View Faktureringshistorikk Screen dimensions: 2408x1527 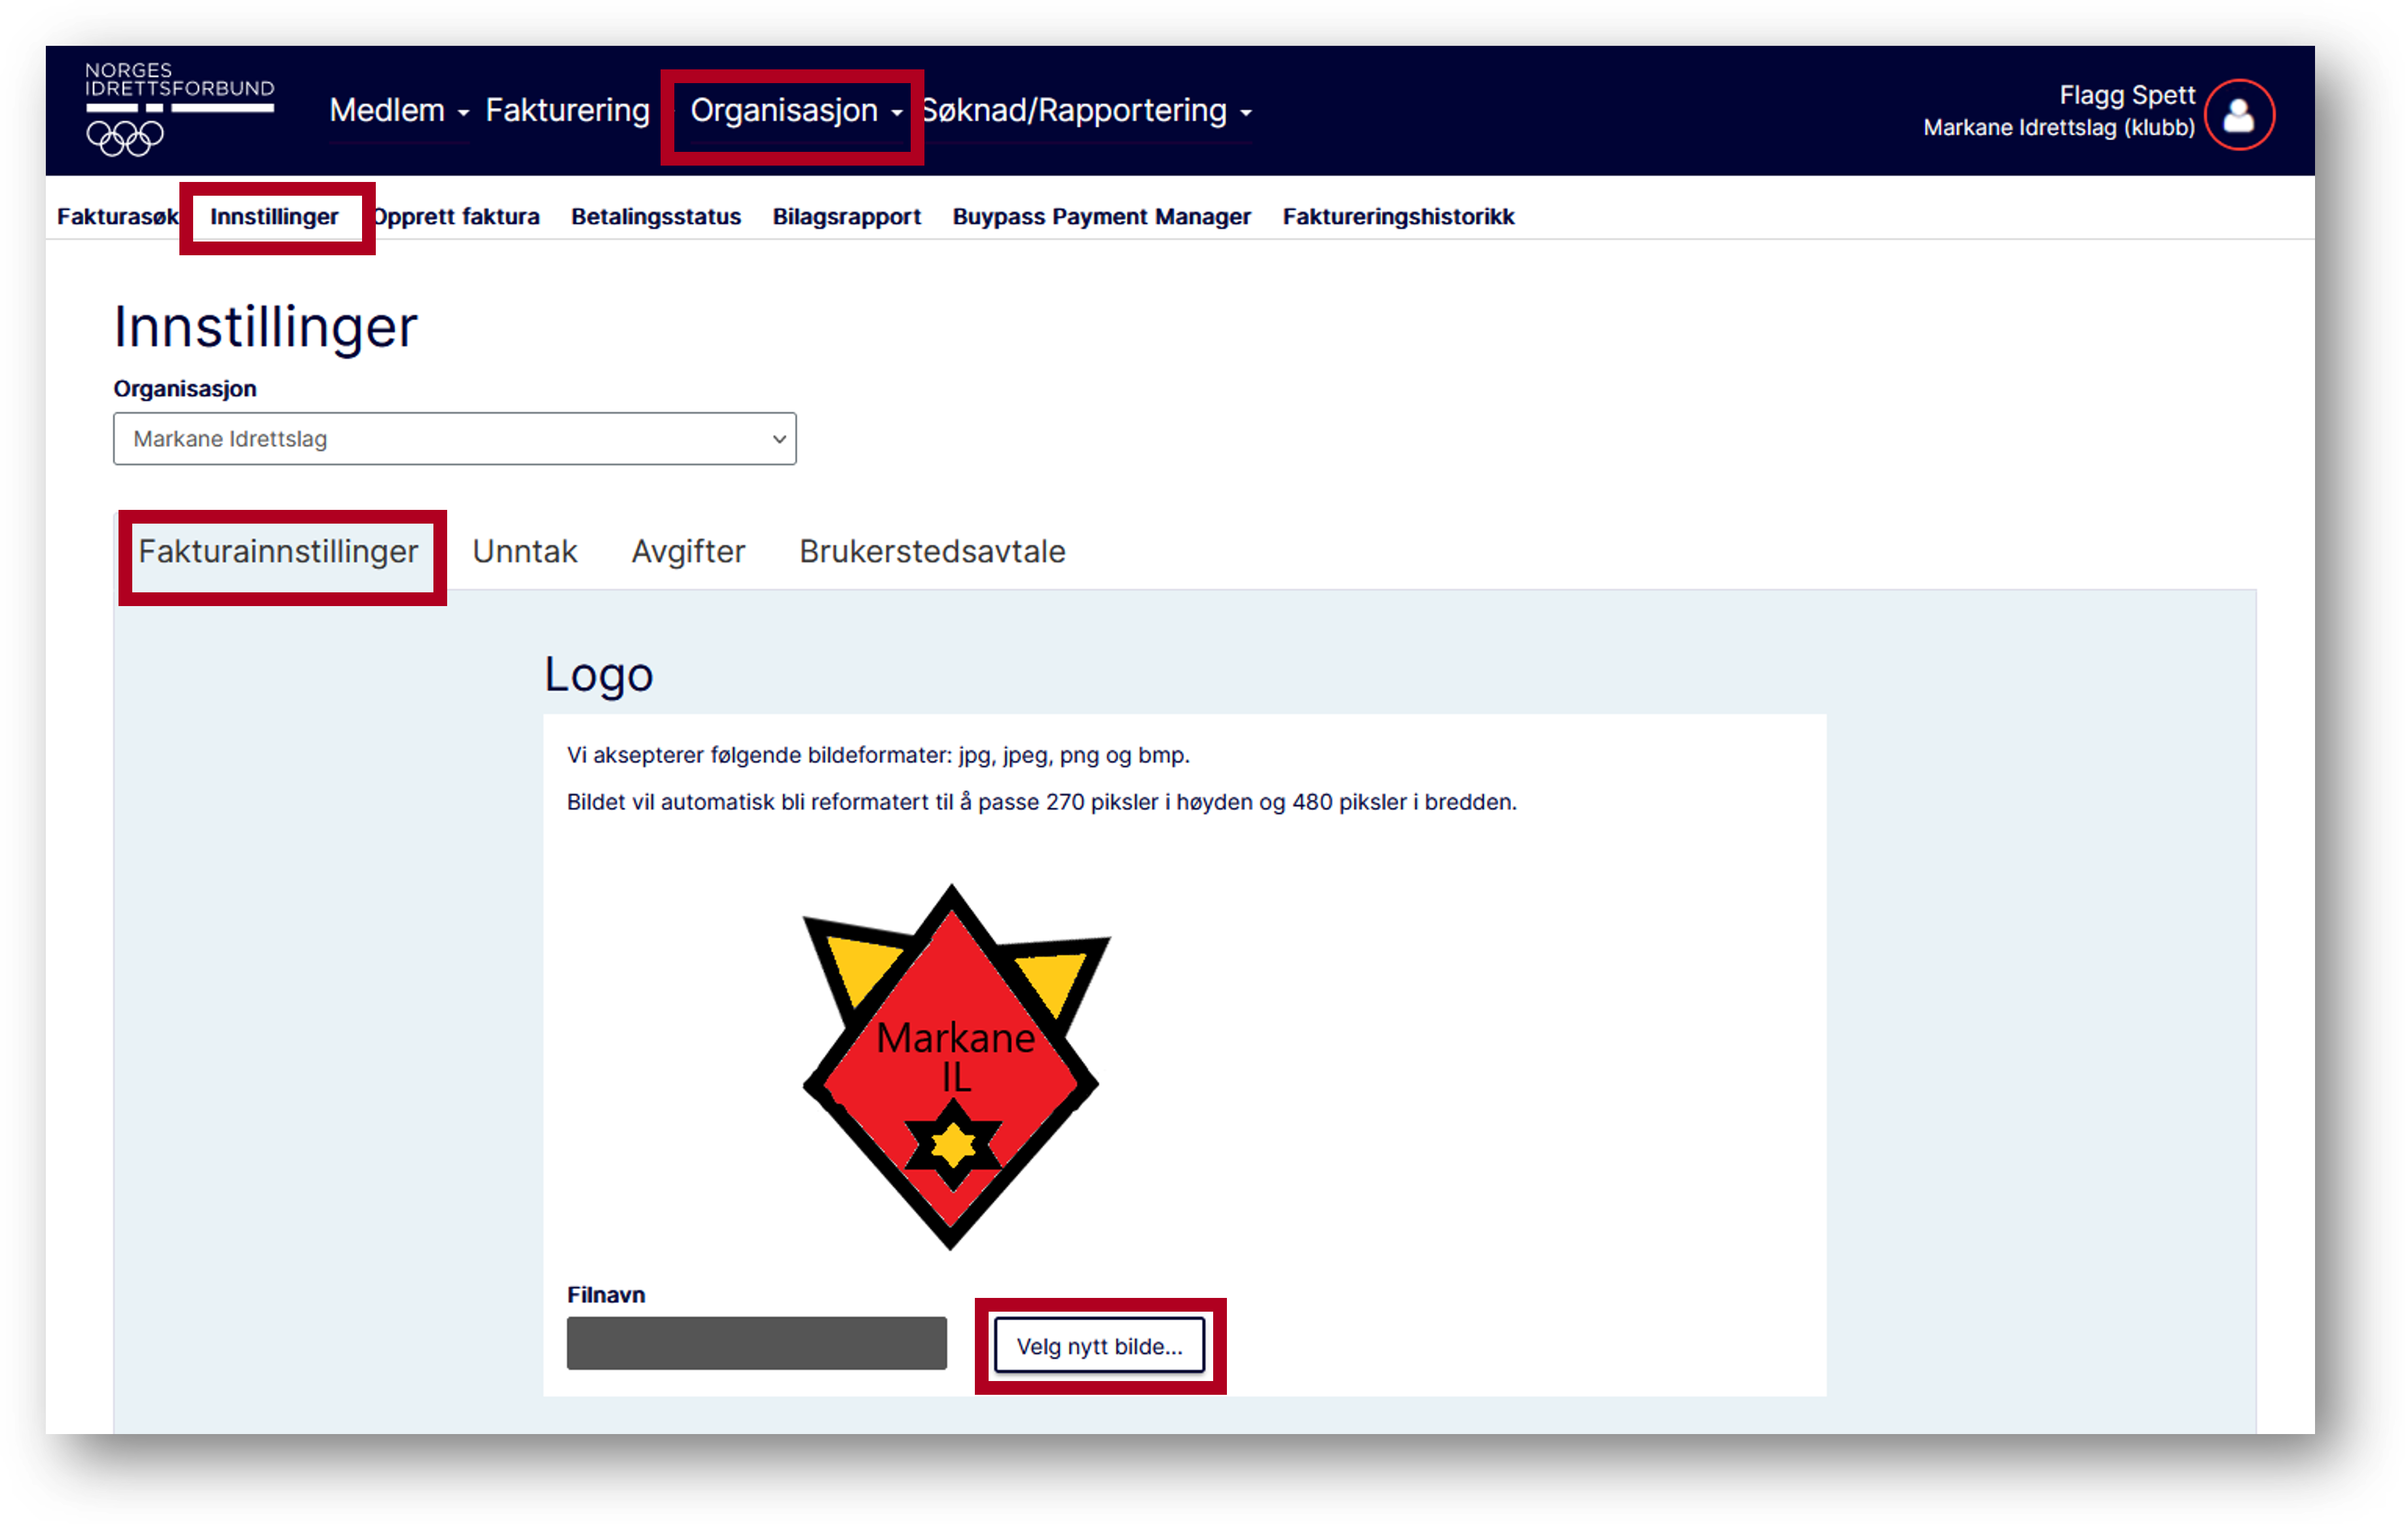1398,216
